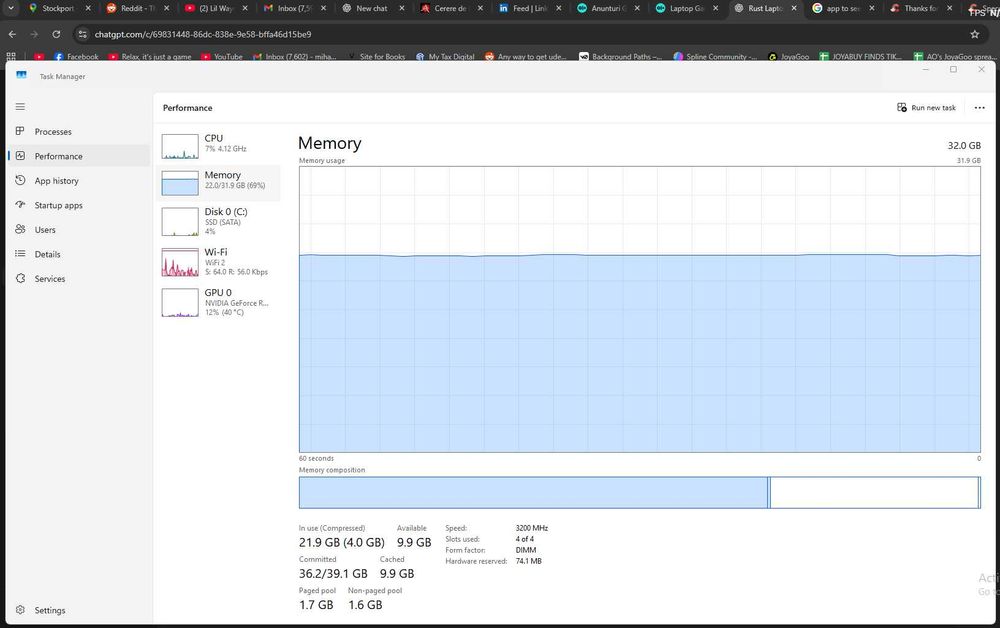Screen dimensions: 1000x628
Task: Open the Relax, it's just a game bookmark
Action: (x=150, y=57)
